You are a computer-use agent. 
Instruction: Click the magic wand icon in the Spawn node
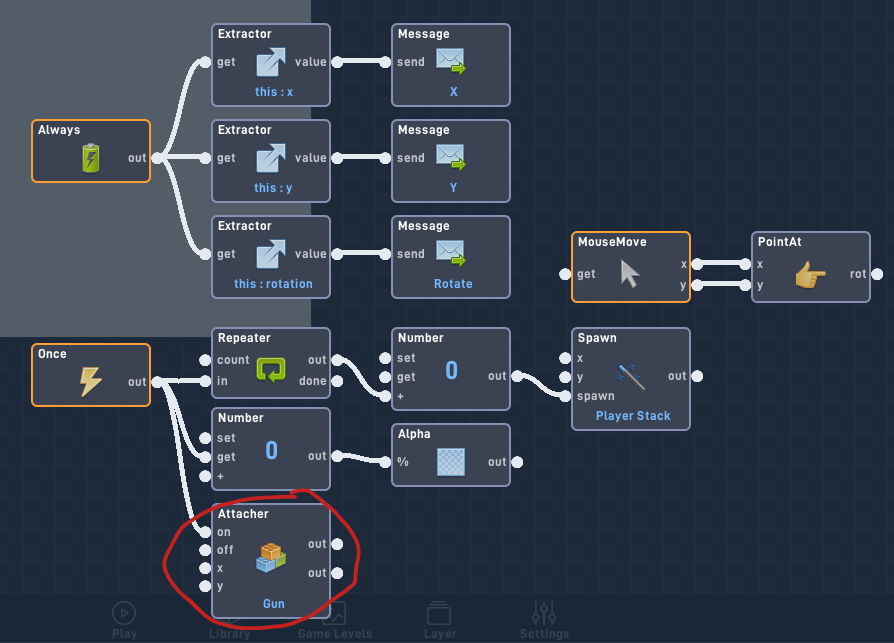coord(631,377)
